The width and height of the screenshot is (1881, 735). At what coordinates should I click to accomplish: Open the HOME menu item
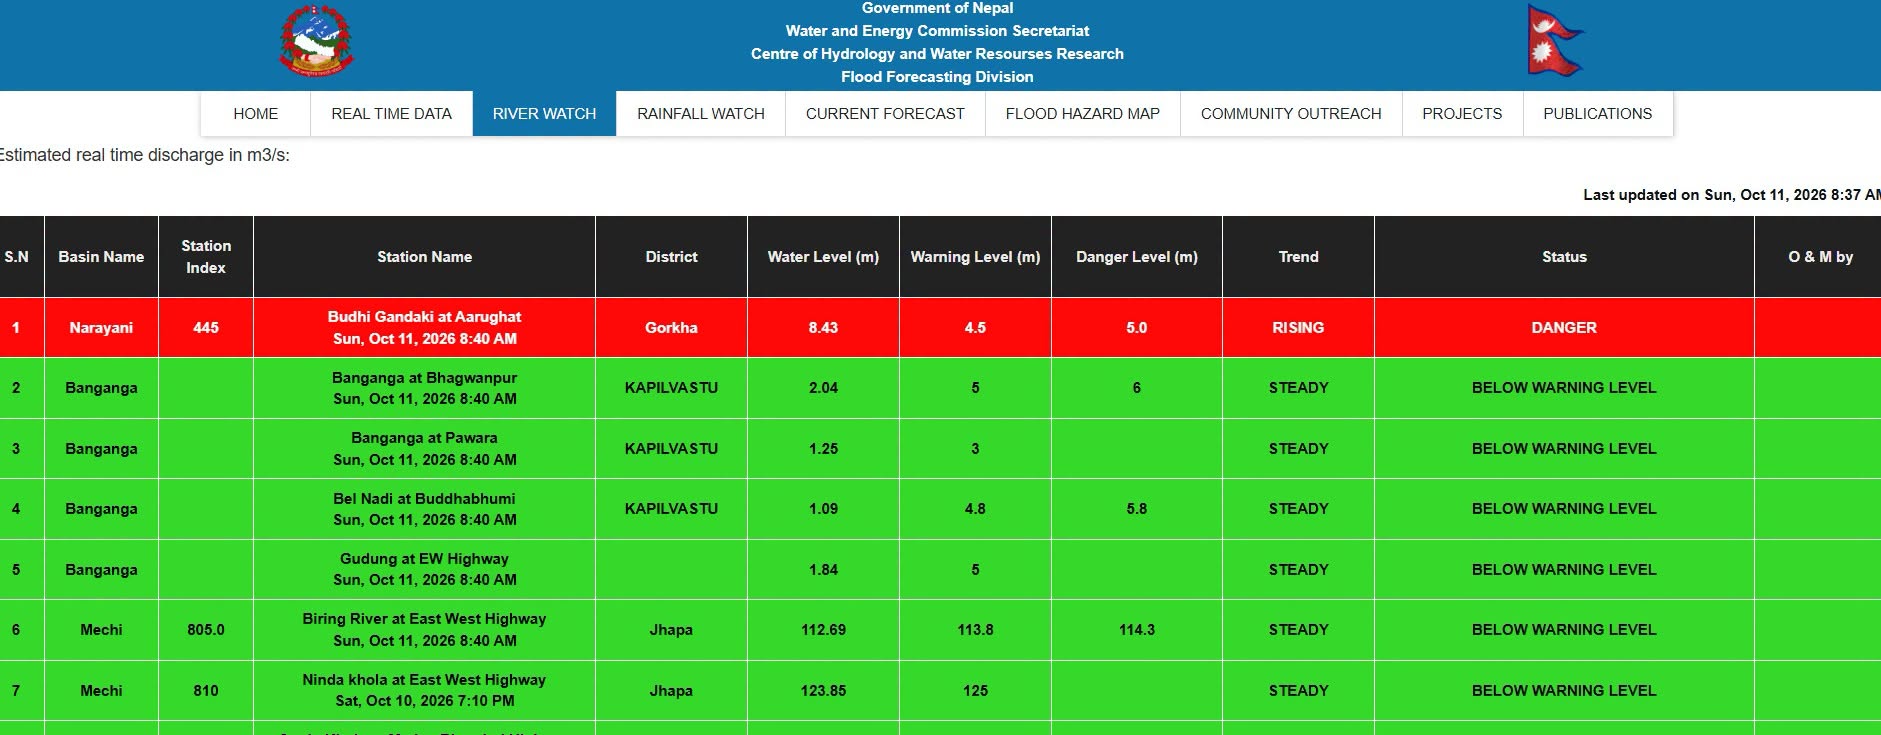[256, 114]
